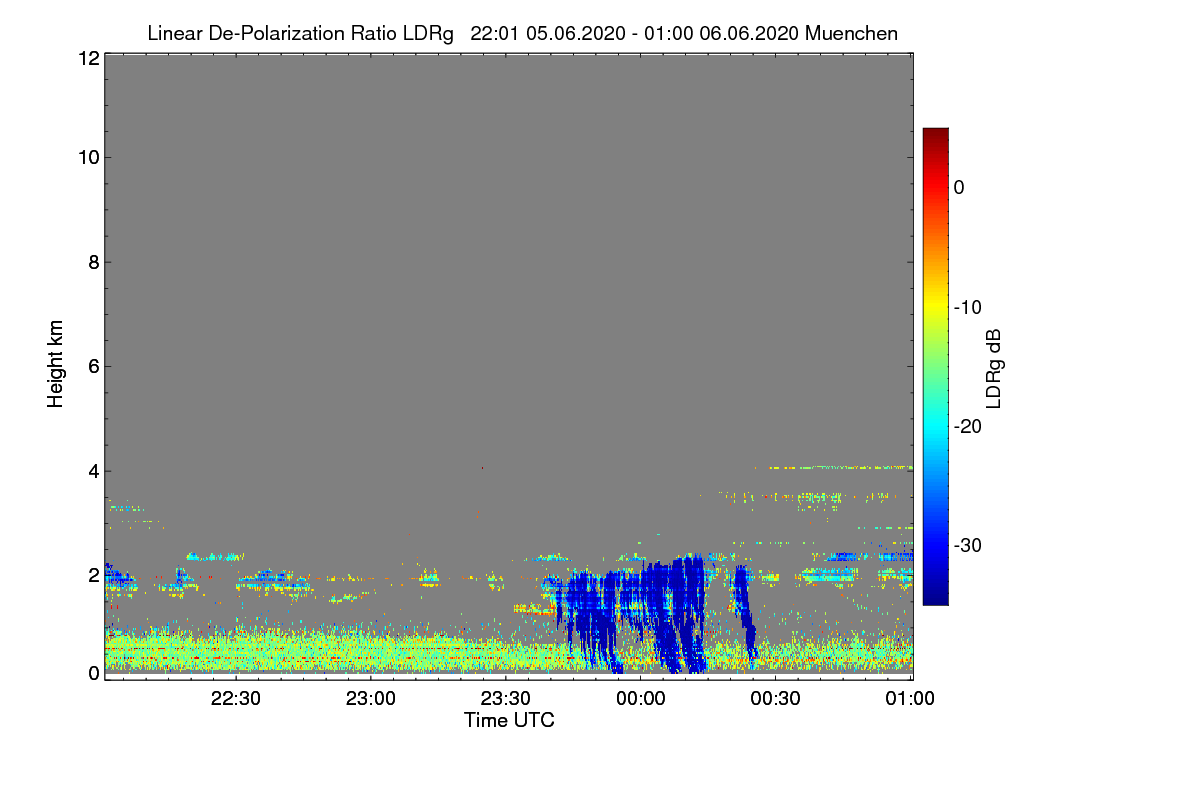Click the '23:00' time tick label
This screenshot has width=1200, height=800.
[371, 699]
